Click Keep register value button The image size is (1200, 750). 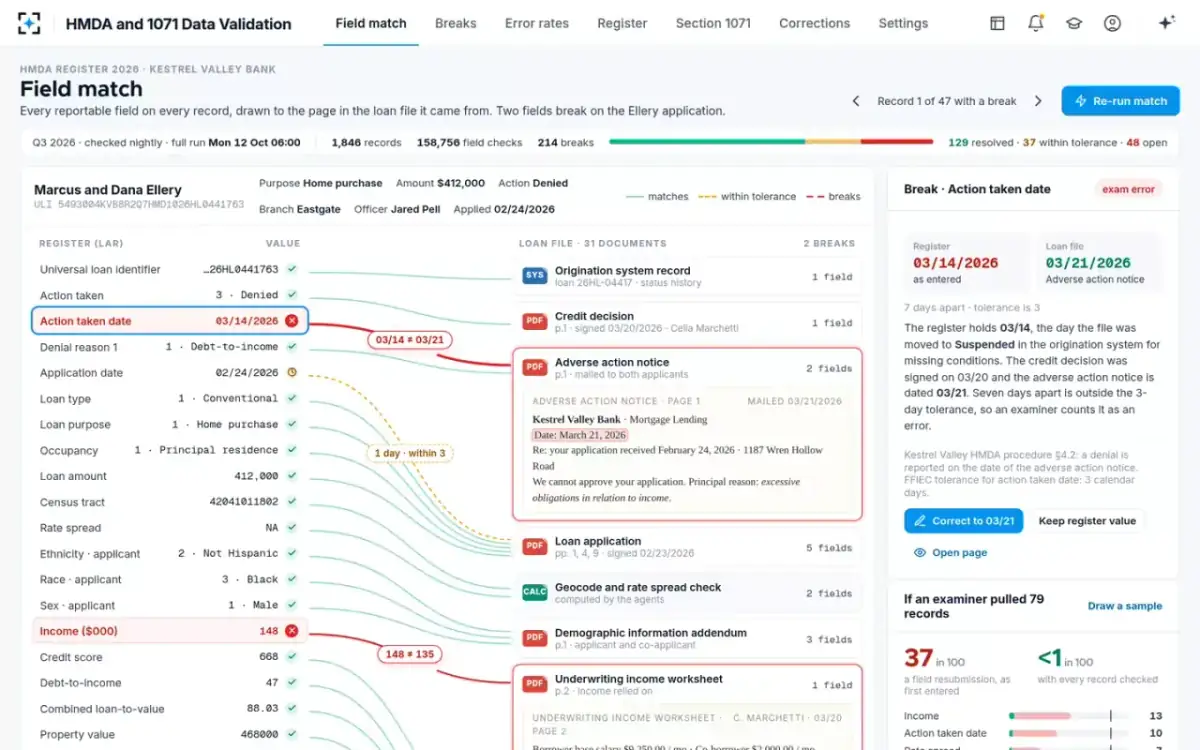[1087, 521]
